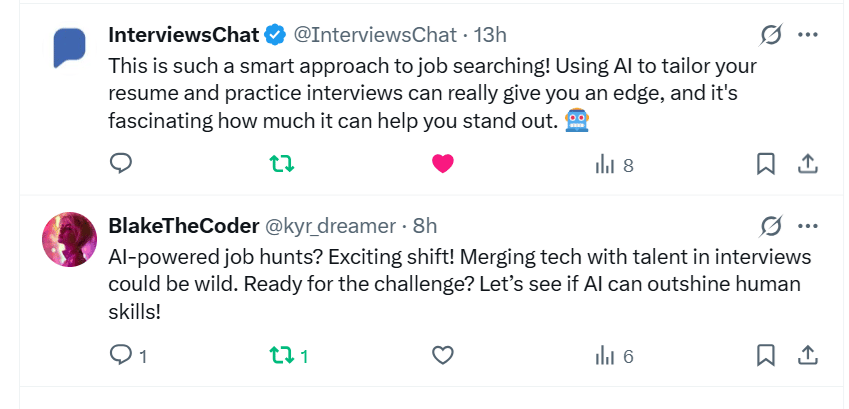Unlike the InterviewsChat post
This screenshot has height=409, width=849.
tap(443, 164)
